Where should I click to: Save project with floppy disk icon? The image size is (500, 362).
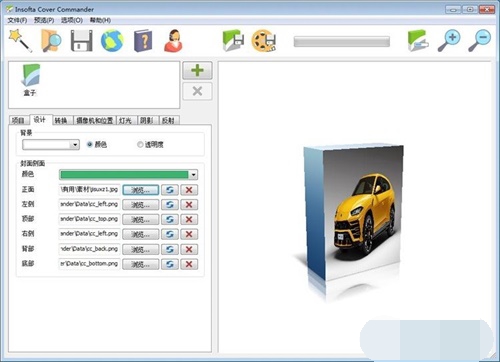tap(81, 41)
